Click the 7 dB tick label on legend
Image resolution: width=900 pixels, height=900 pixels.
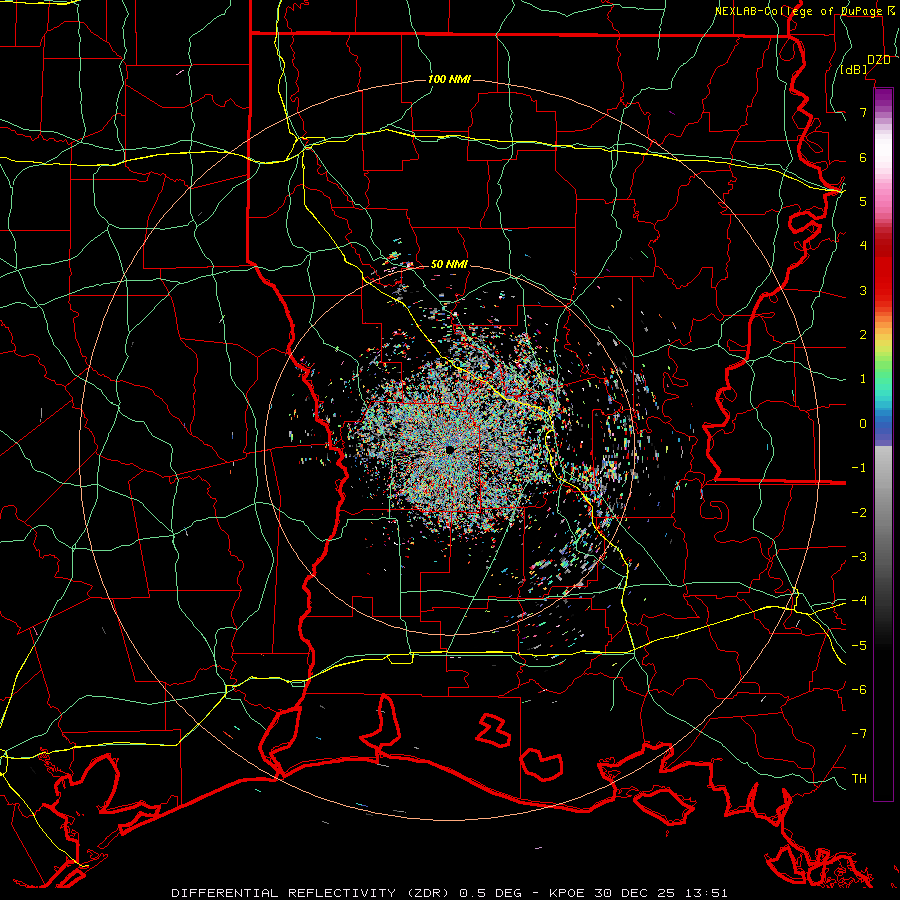[863, 112]
